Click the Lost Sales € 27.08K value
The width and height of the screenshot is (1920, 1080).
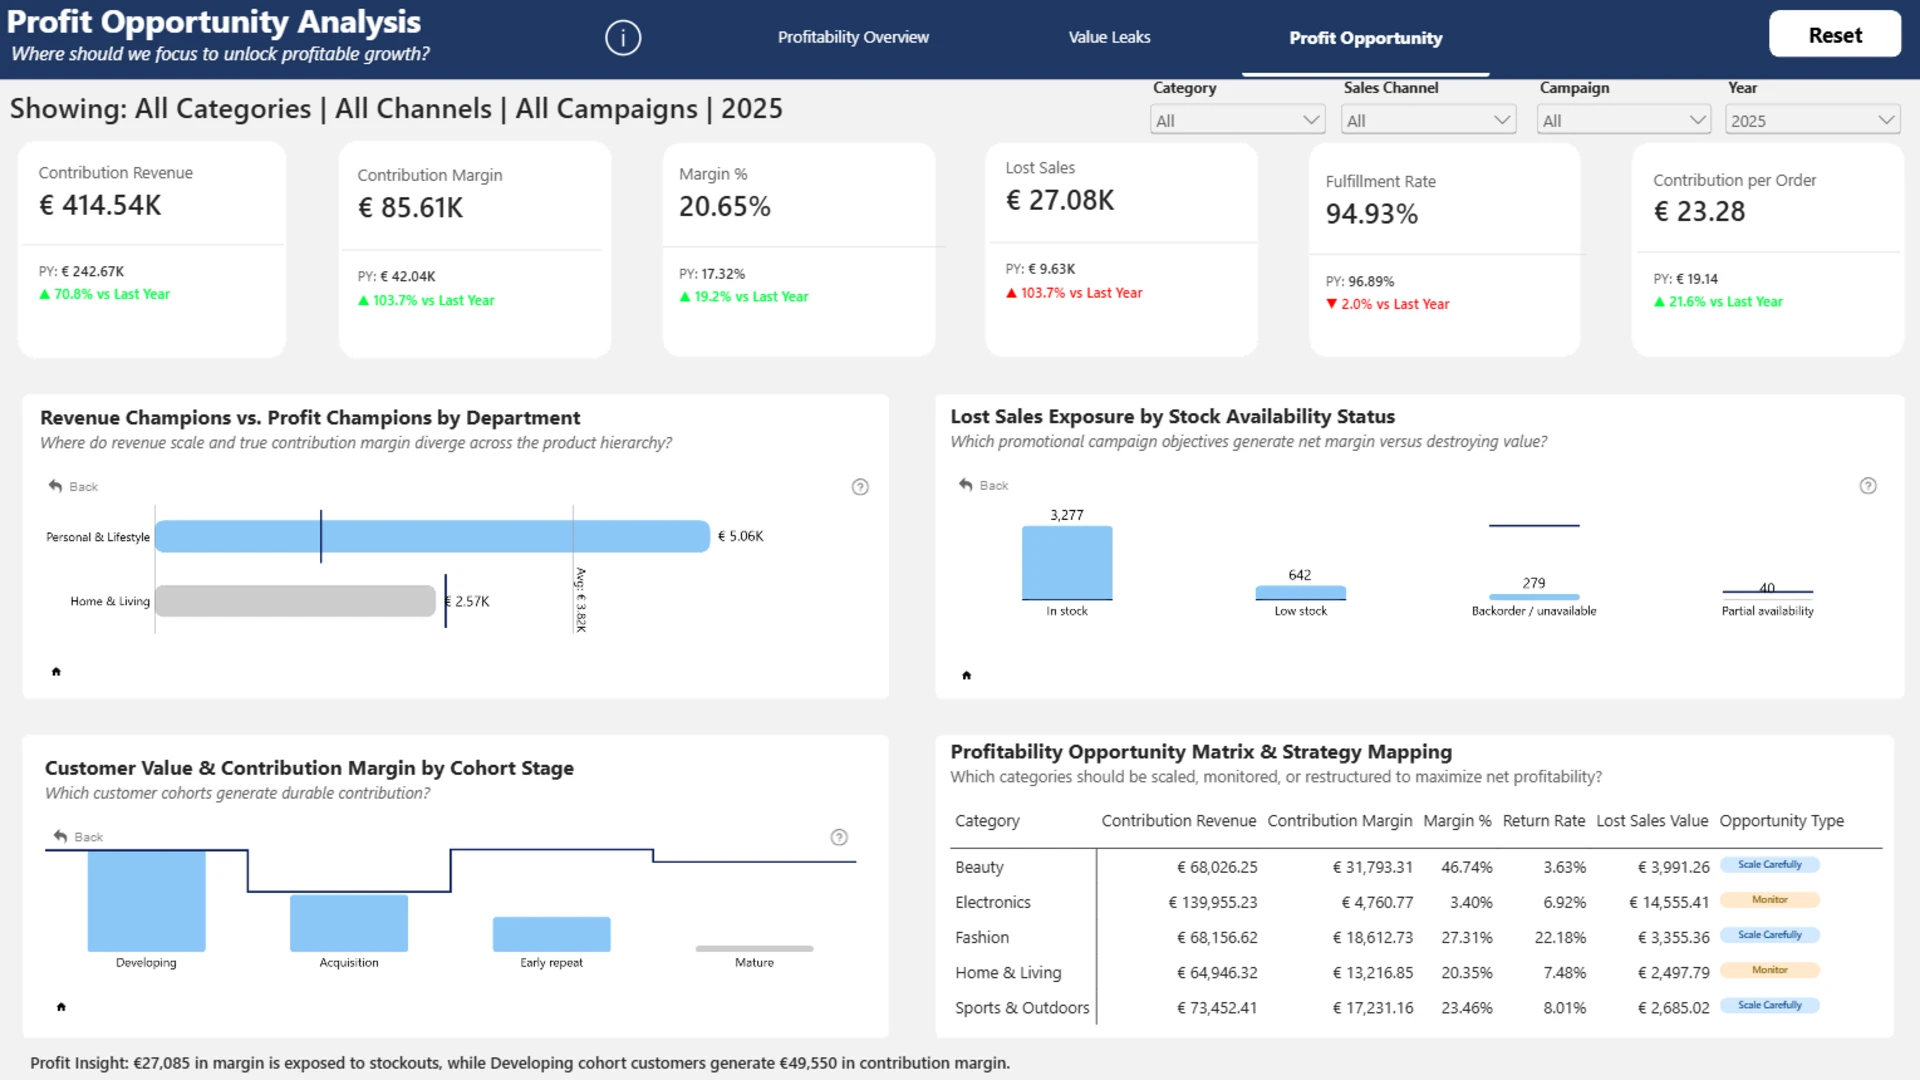click(x=1059, y=200)
